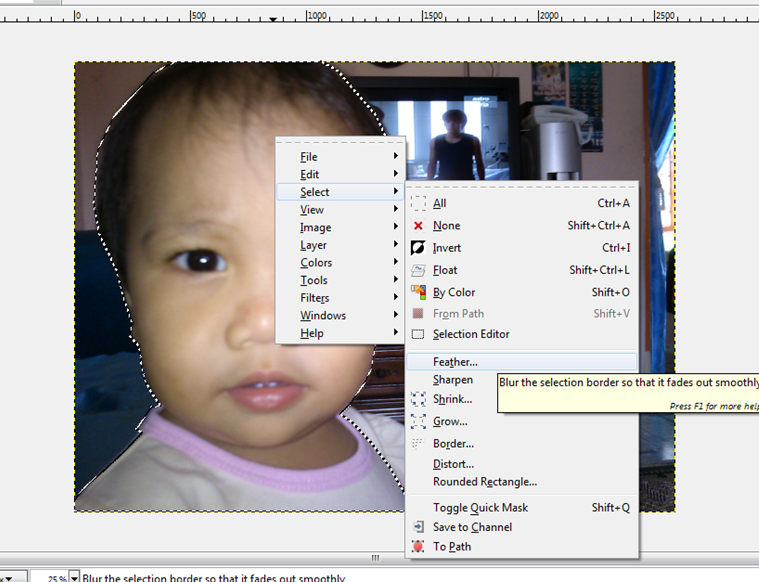
Task: Choose Rounded Rectangle... option
Action: point(522,482)
